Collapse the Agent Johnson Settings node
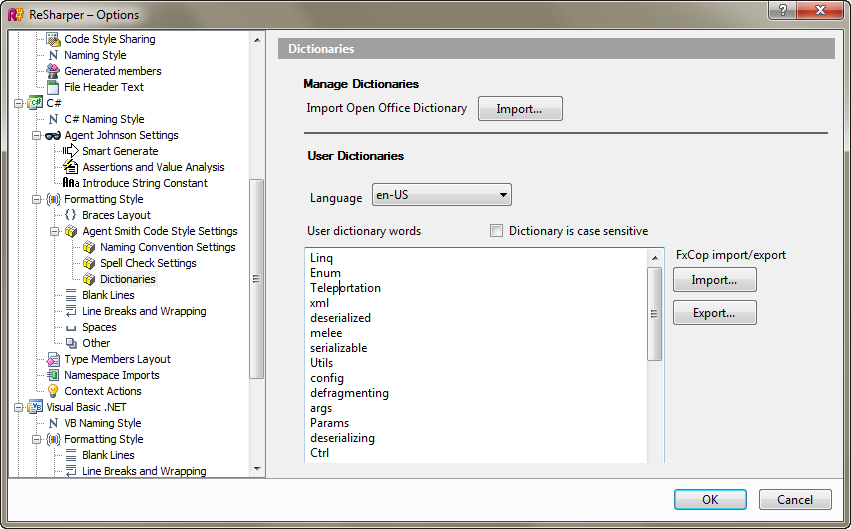The width and height of the screenshot is (851, 529). click(36, 135)
